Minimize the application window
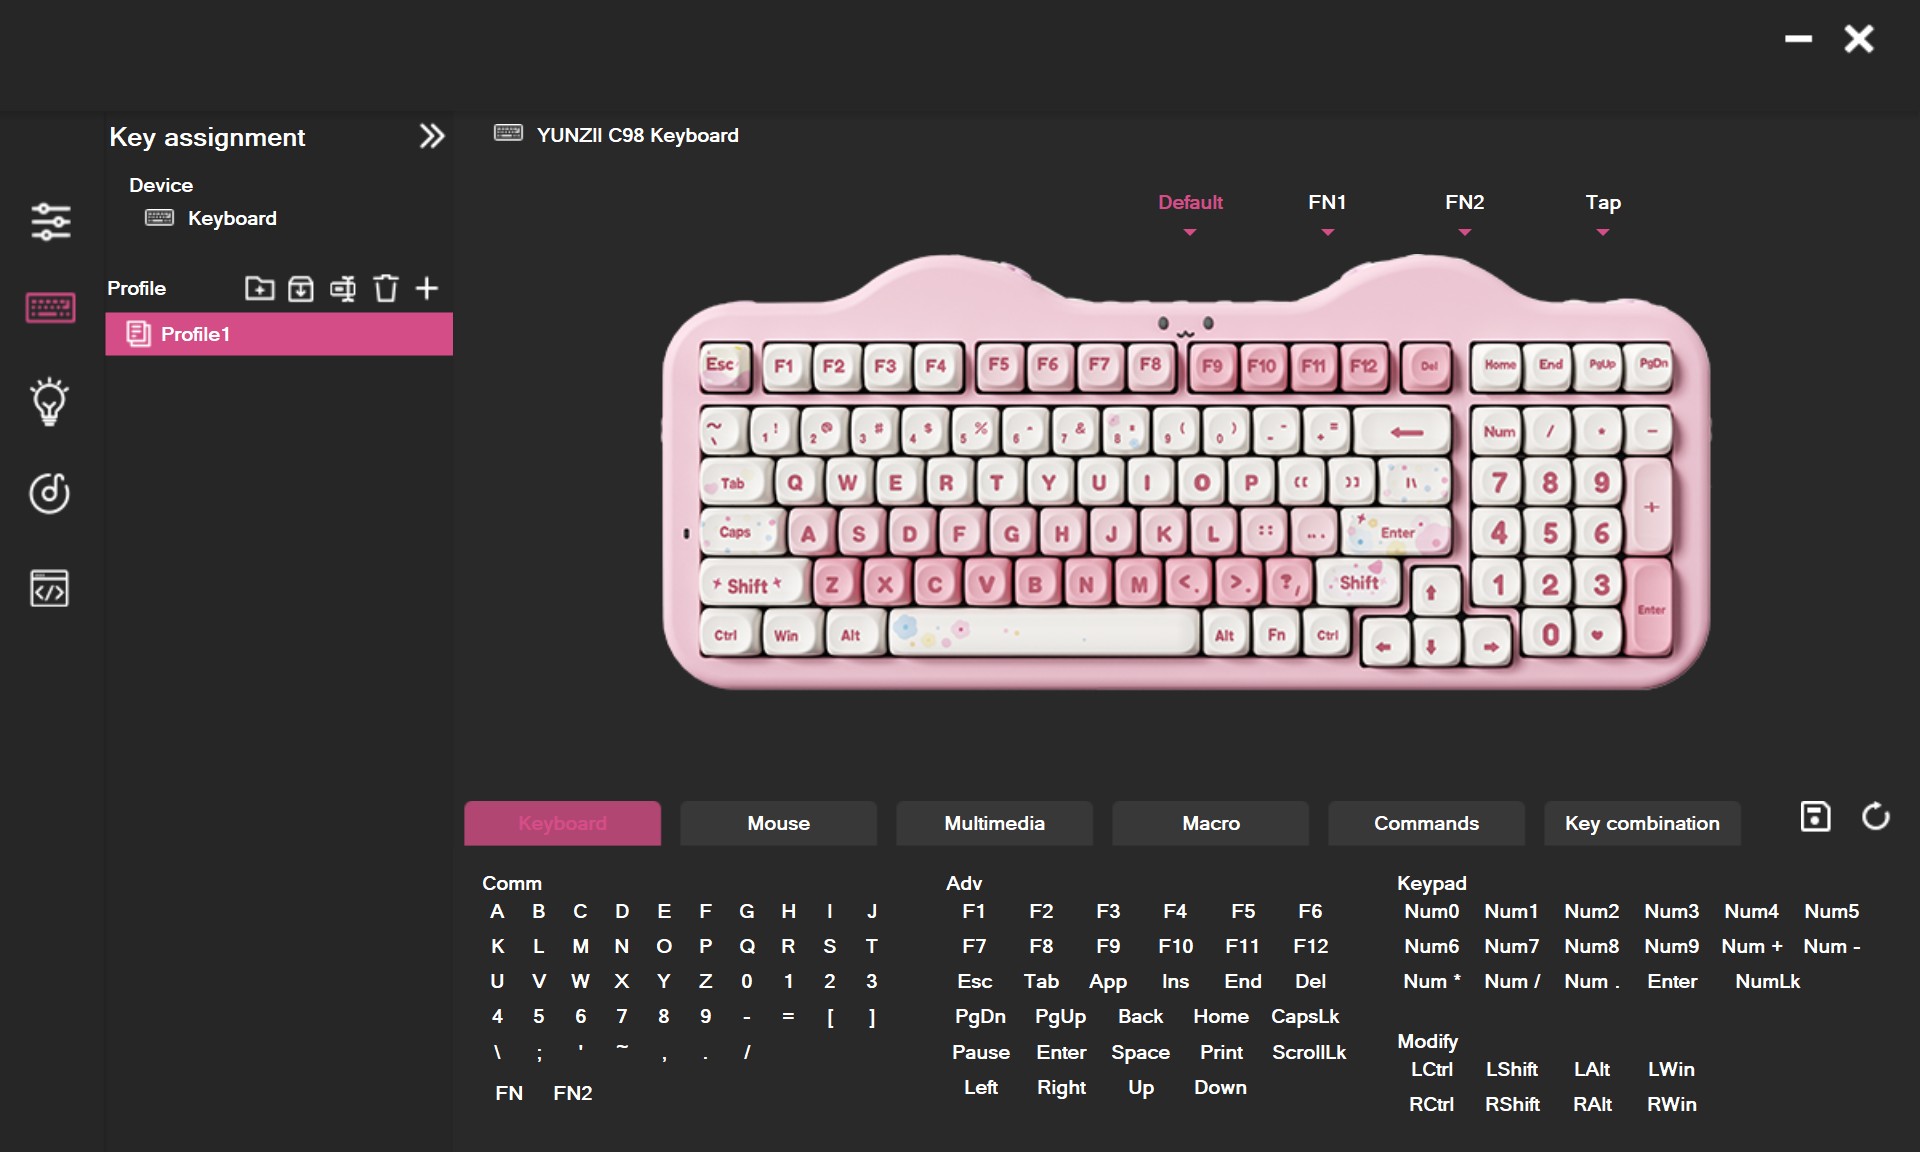 click(1798, 39)
